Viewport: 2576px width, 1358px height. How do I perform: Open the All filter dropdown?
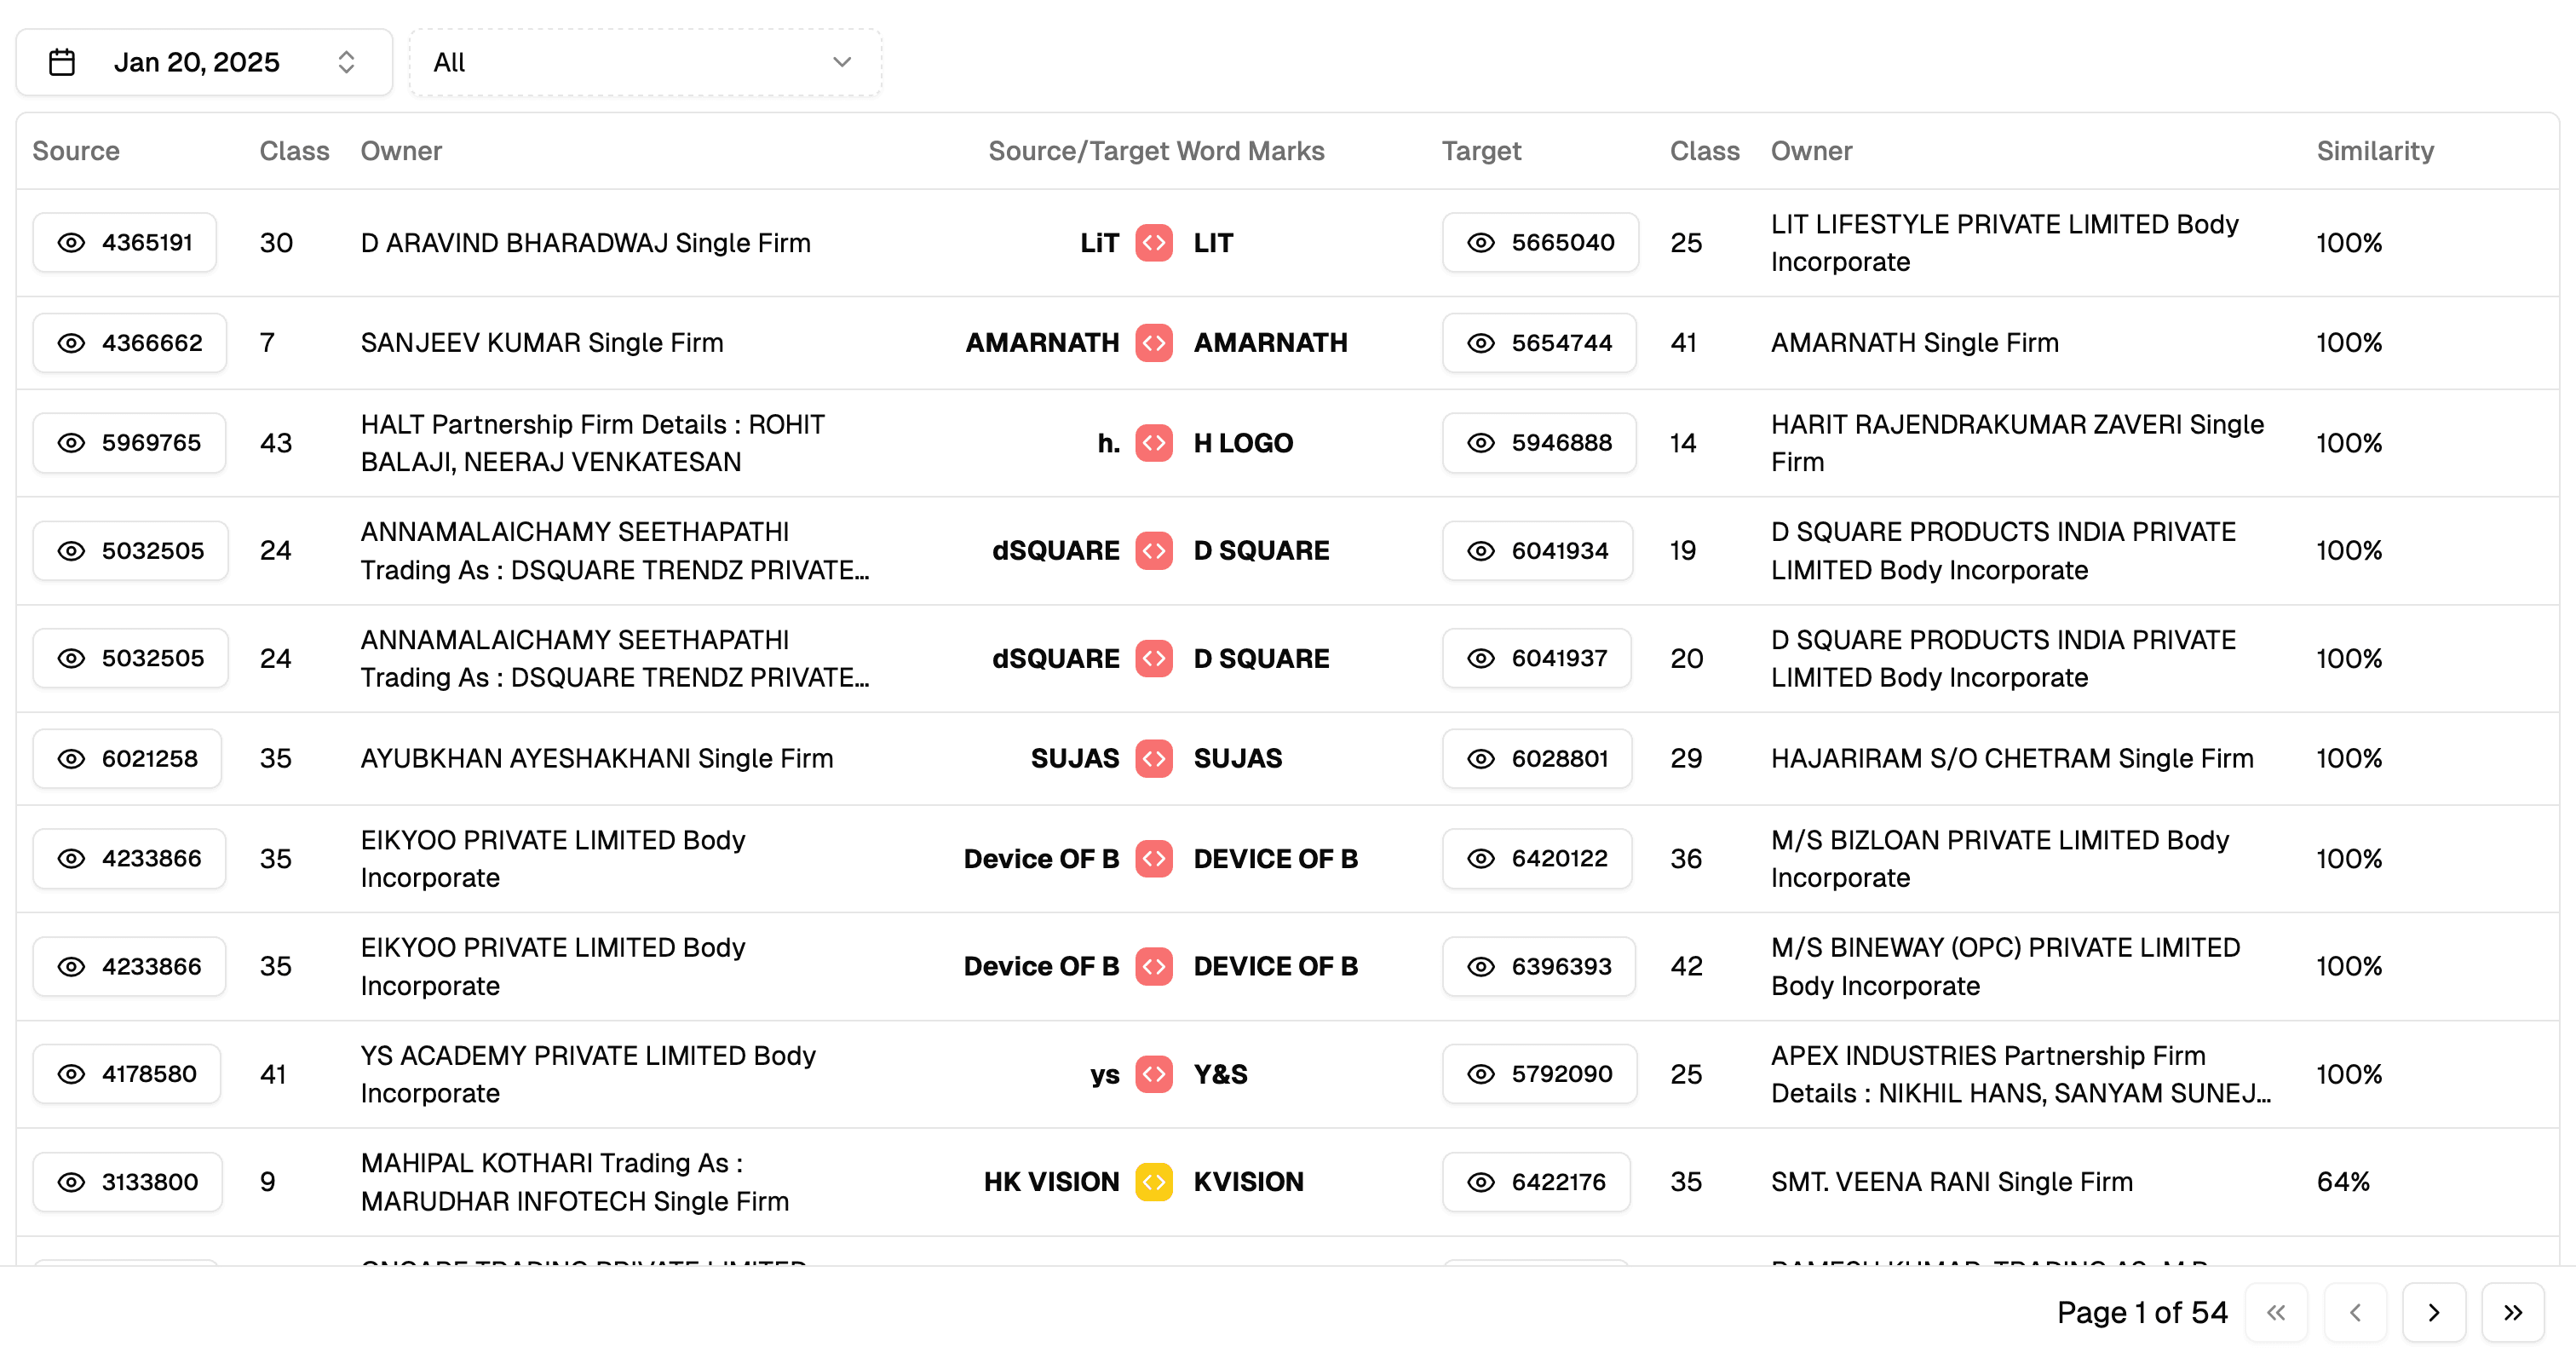pos(645,62)
